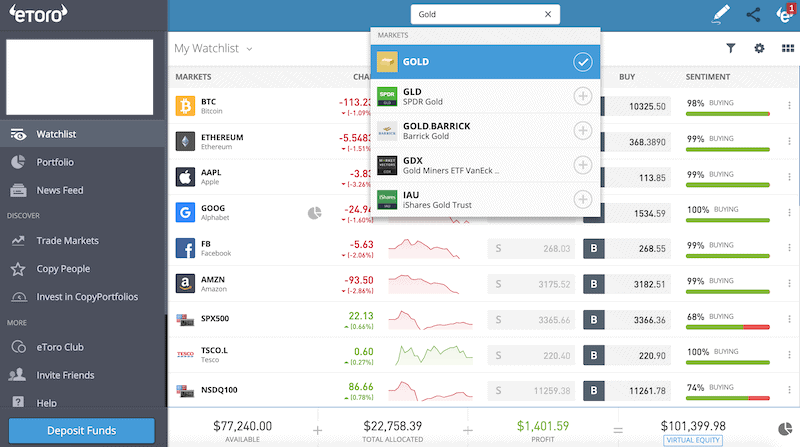
Task: Click the SPX500 Buy button
Action: pyautogui.click(x=627, y=320)
